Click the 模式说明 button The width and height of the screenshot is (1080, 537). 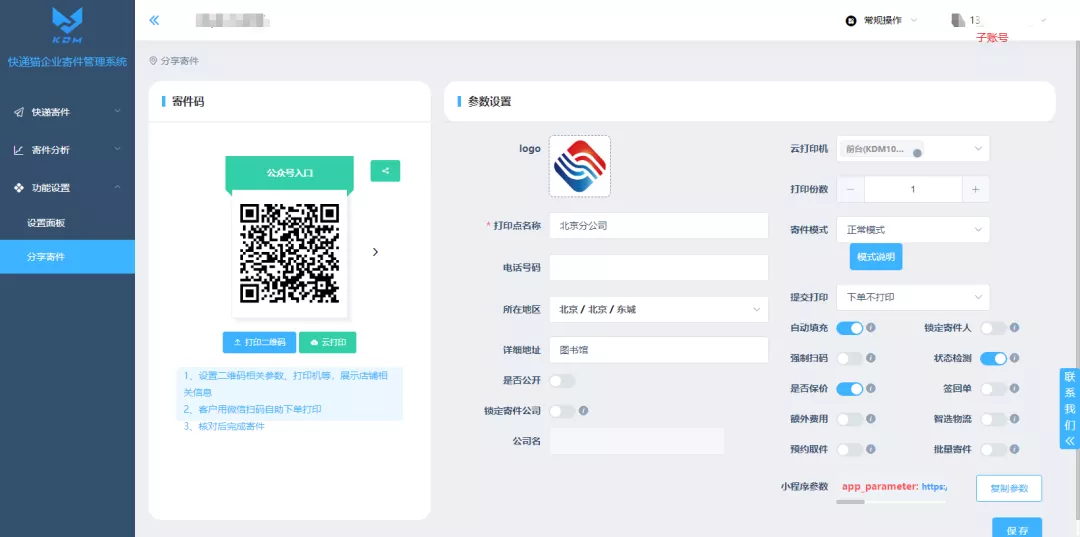[875, 257]
